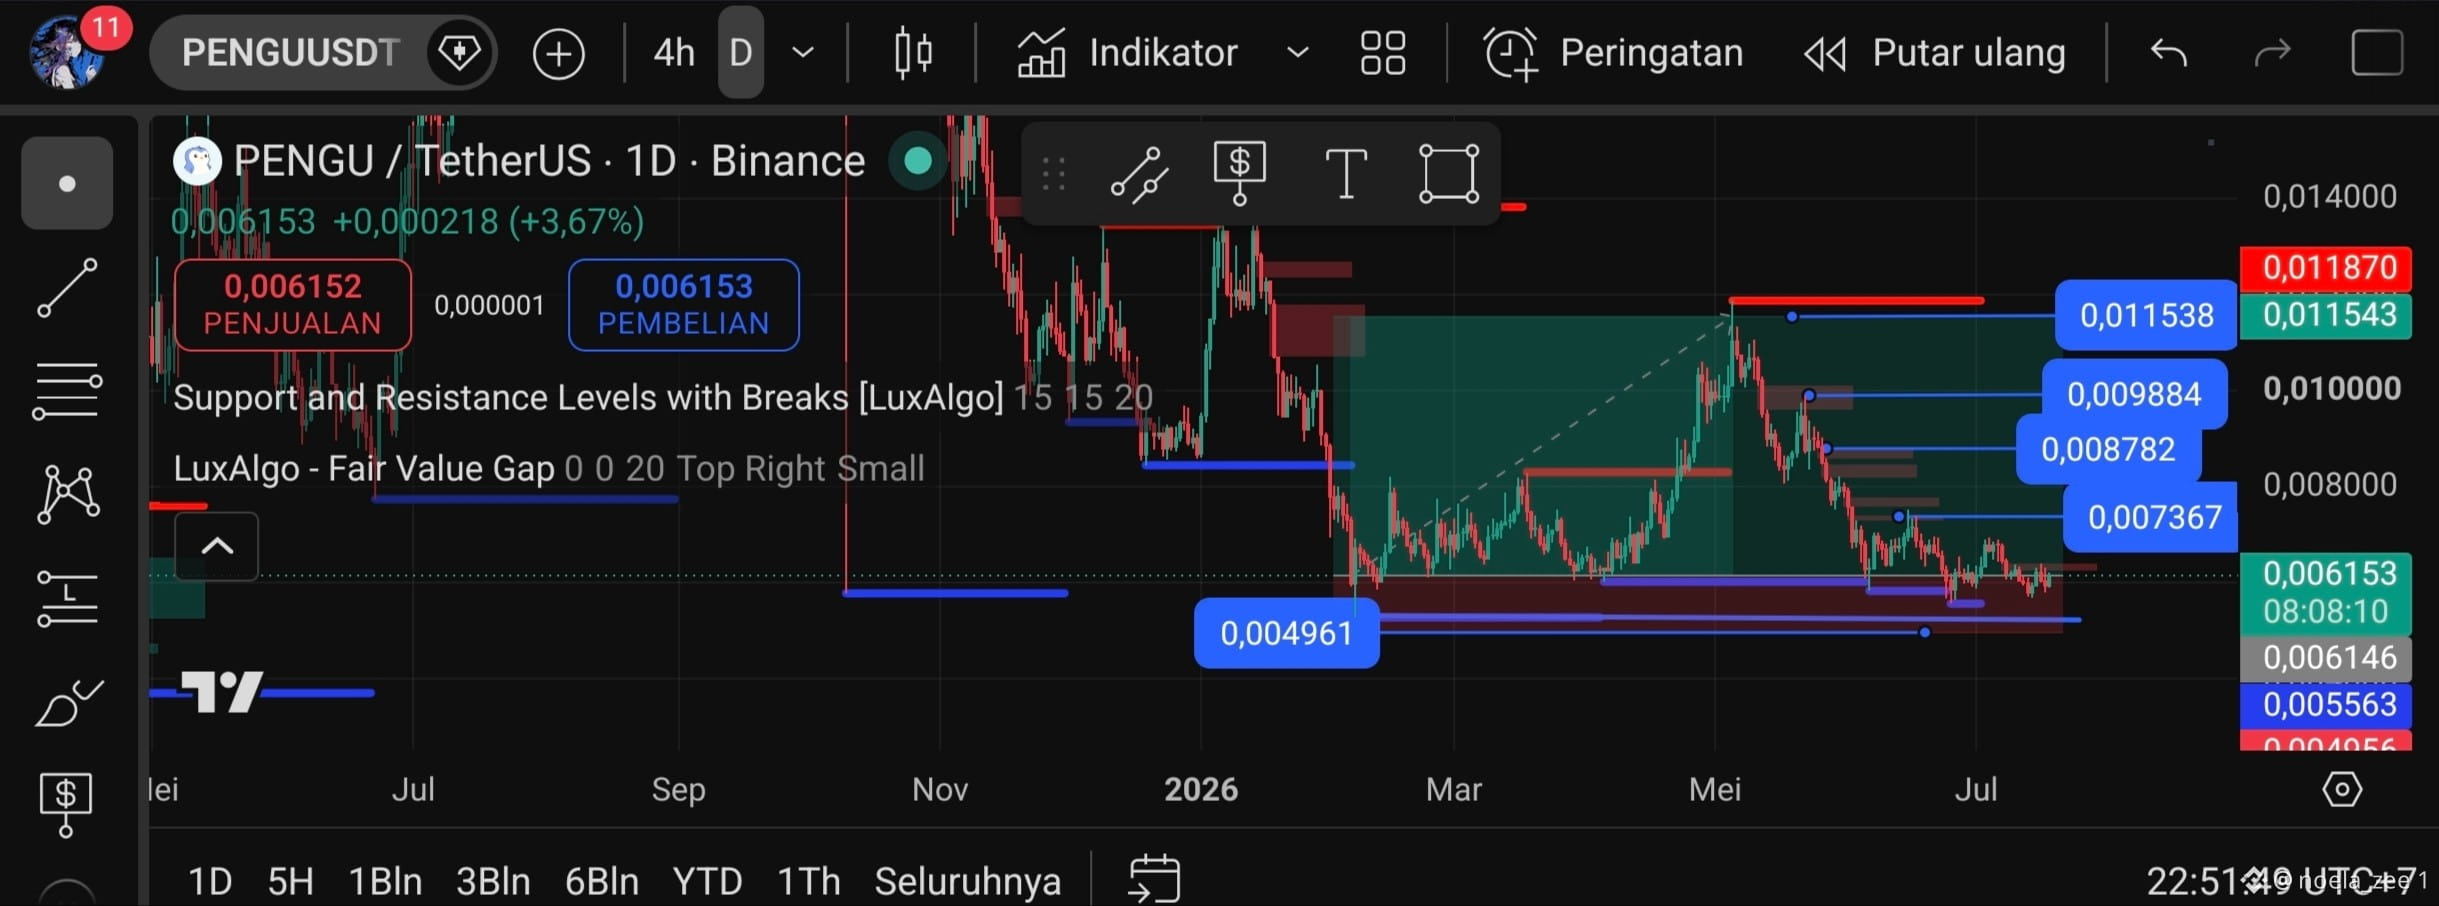This screenshot has width=2439, height=906.
Task: Tap the TradingView logo on chart
Action: 222,691
